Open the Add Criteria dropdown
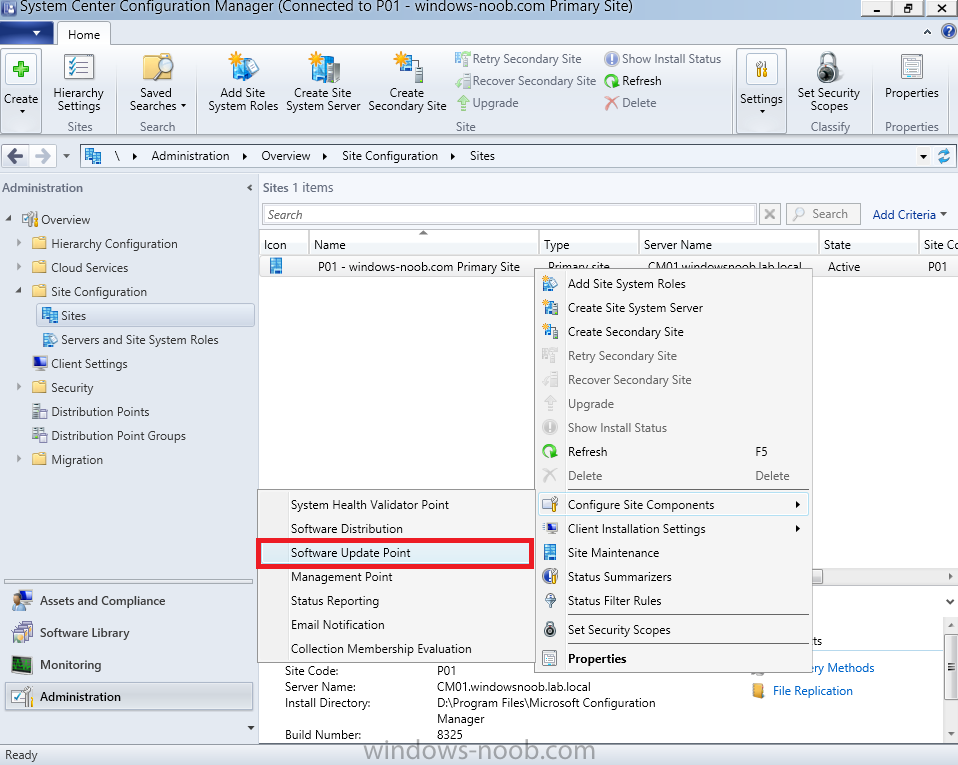This screenshot has width=958, height=765. pos(910,214)
